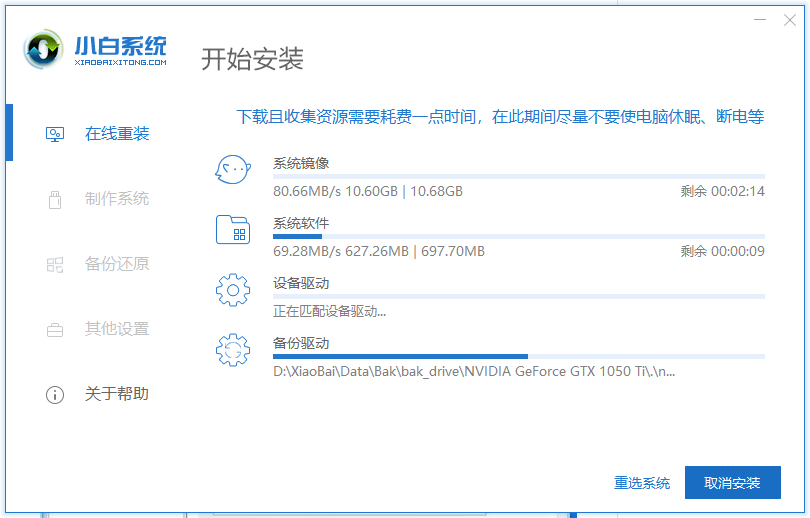The width and height of the screenshot is (810, 518).
Task: Click the 制作系统 USB drive icon
Action: [x=55, y=199]
